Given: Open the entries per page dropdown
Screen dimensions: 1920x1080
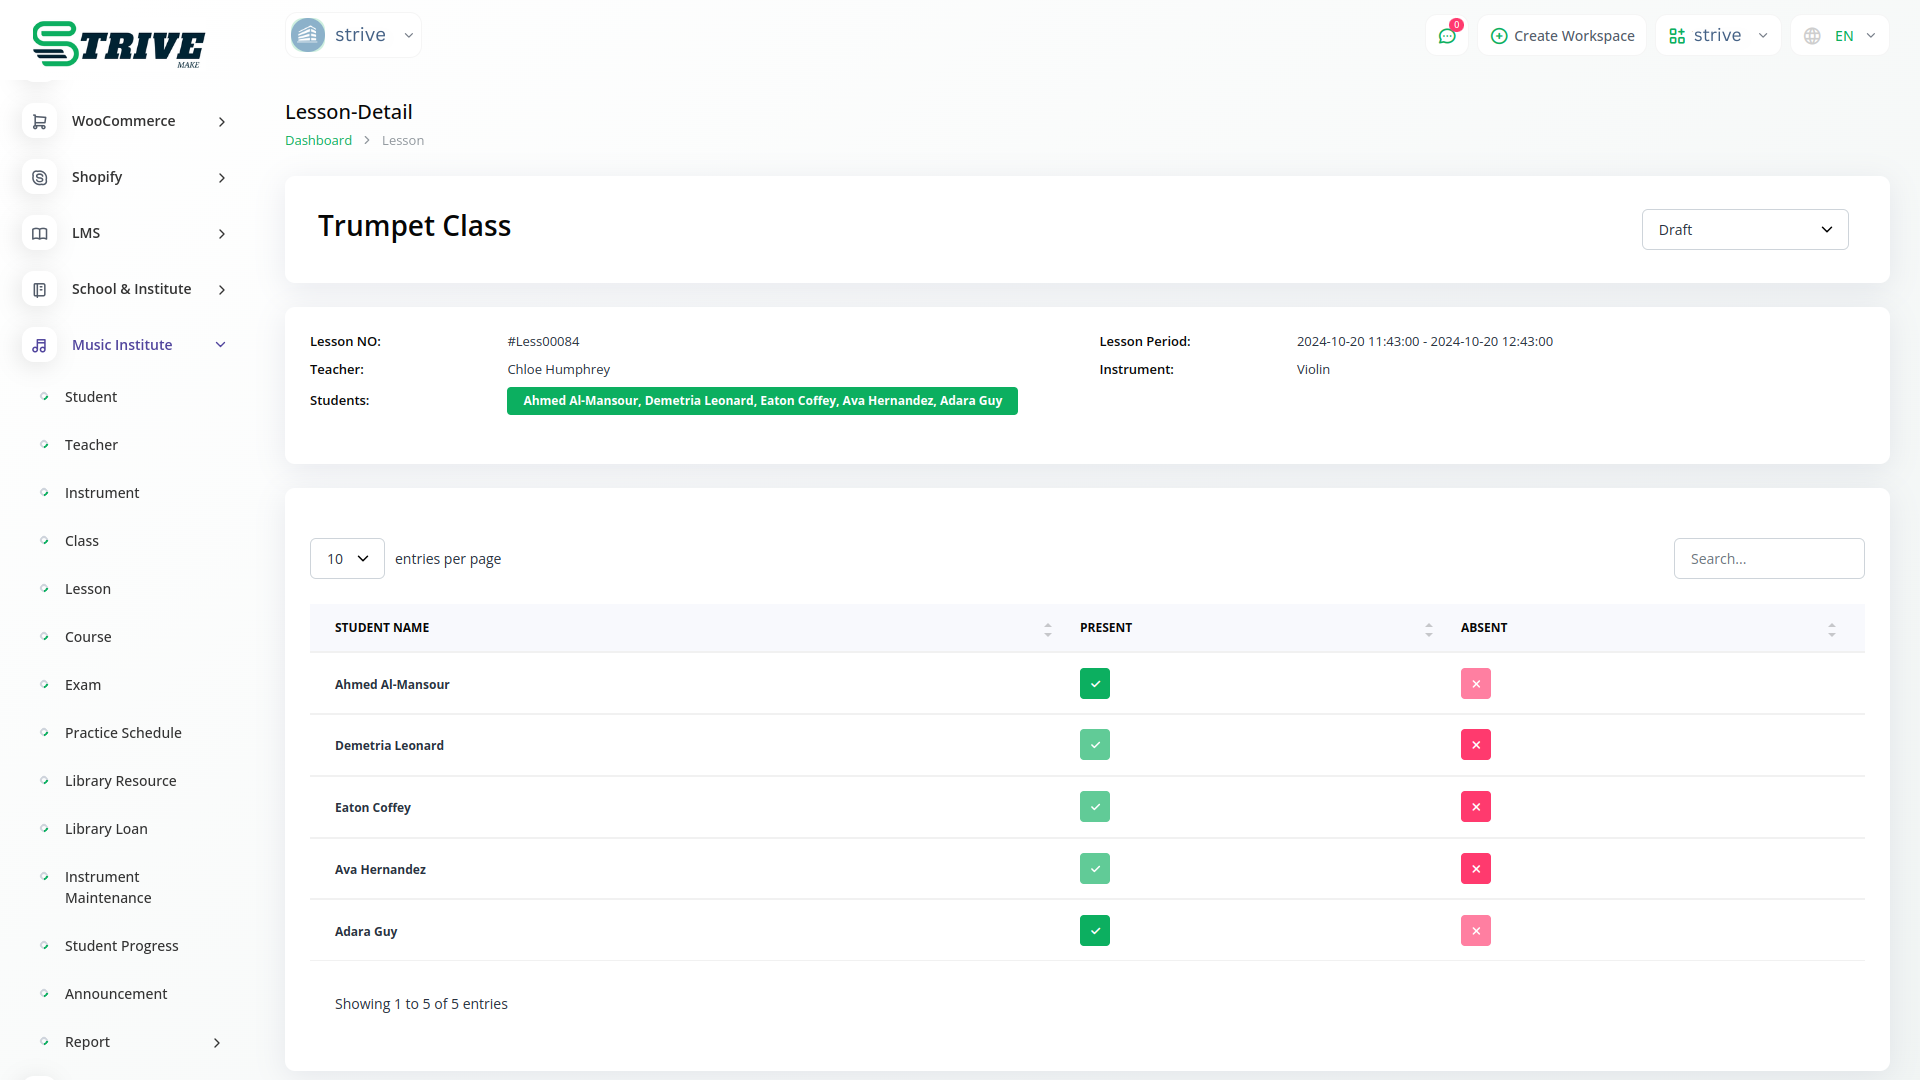Looking at the screenshot, I should click(347, 559).
